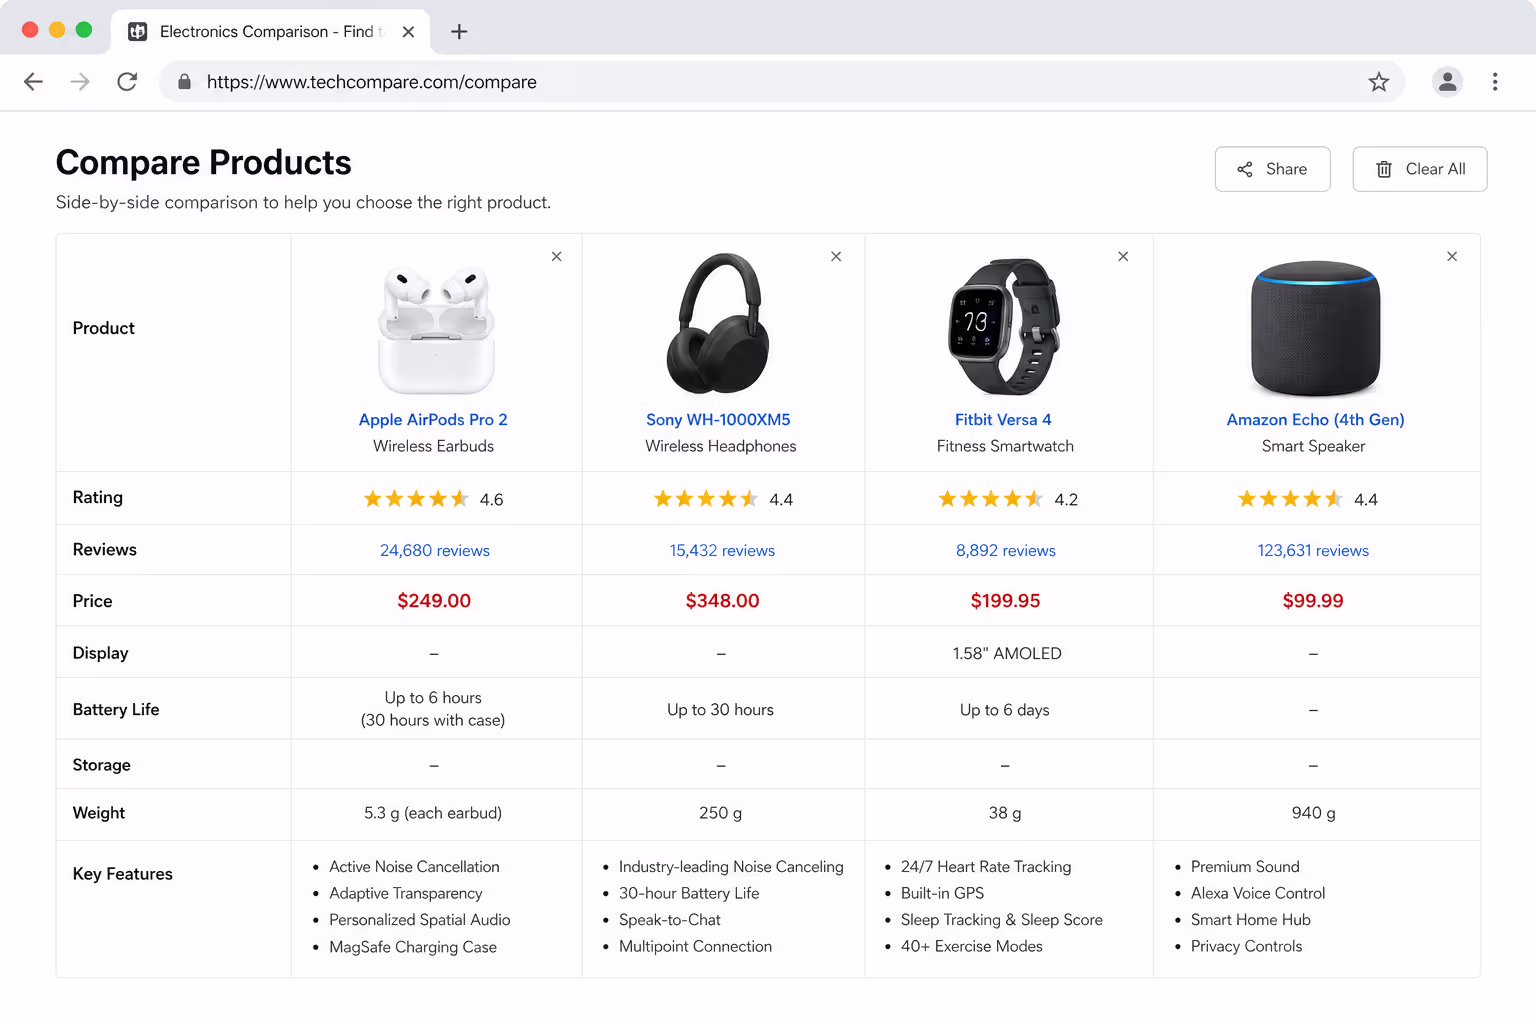Click the 'Smart Speaker' category text
This screenshot has height=1024, width=1536.
[1313, 446]
